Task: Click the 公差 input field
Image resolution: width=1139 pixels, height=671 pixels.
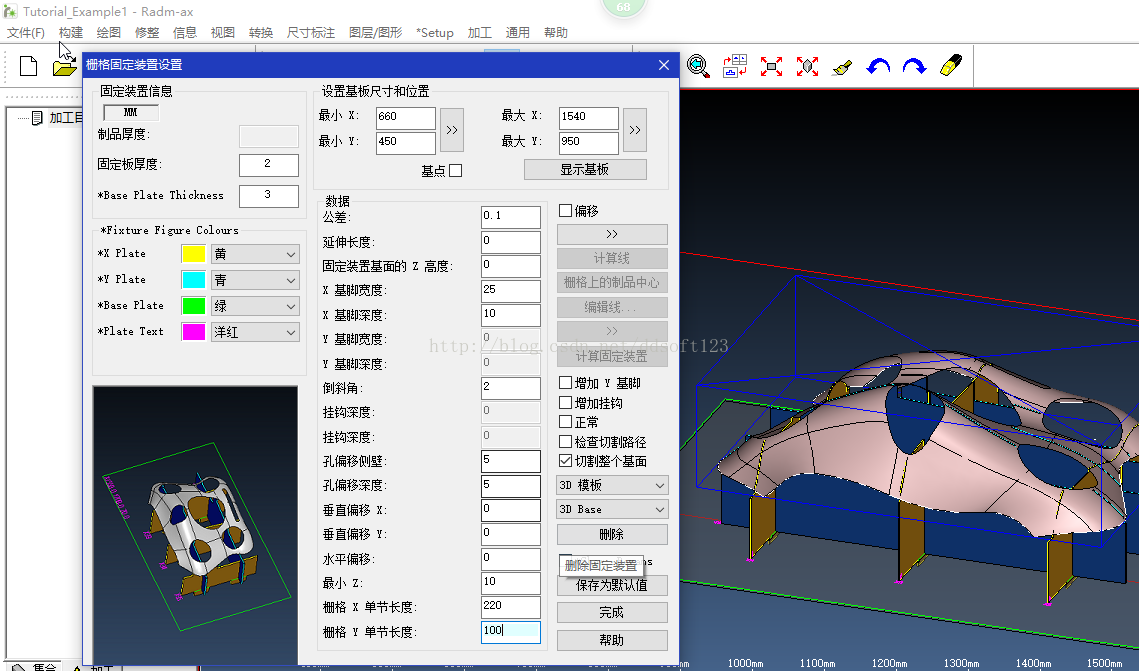Action: [511, 217]
